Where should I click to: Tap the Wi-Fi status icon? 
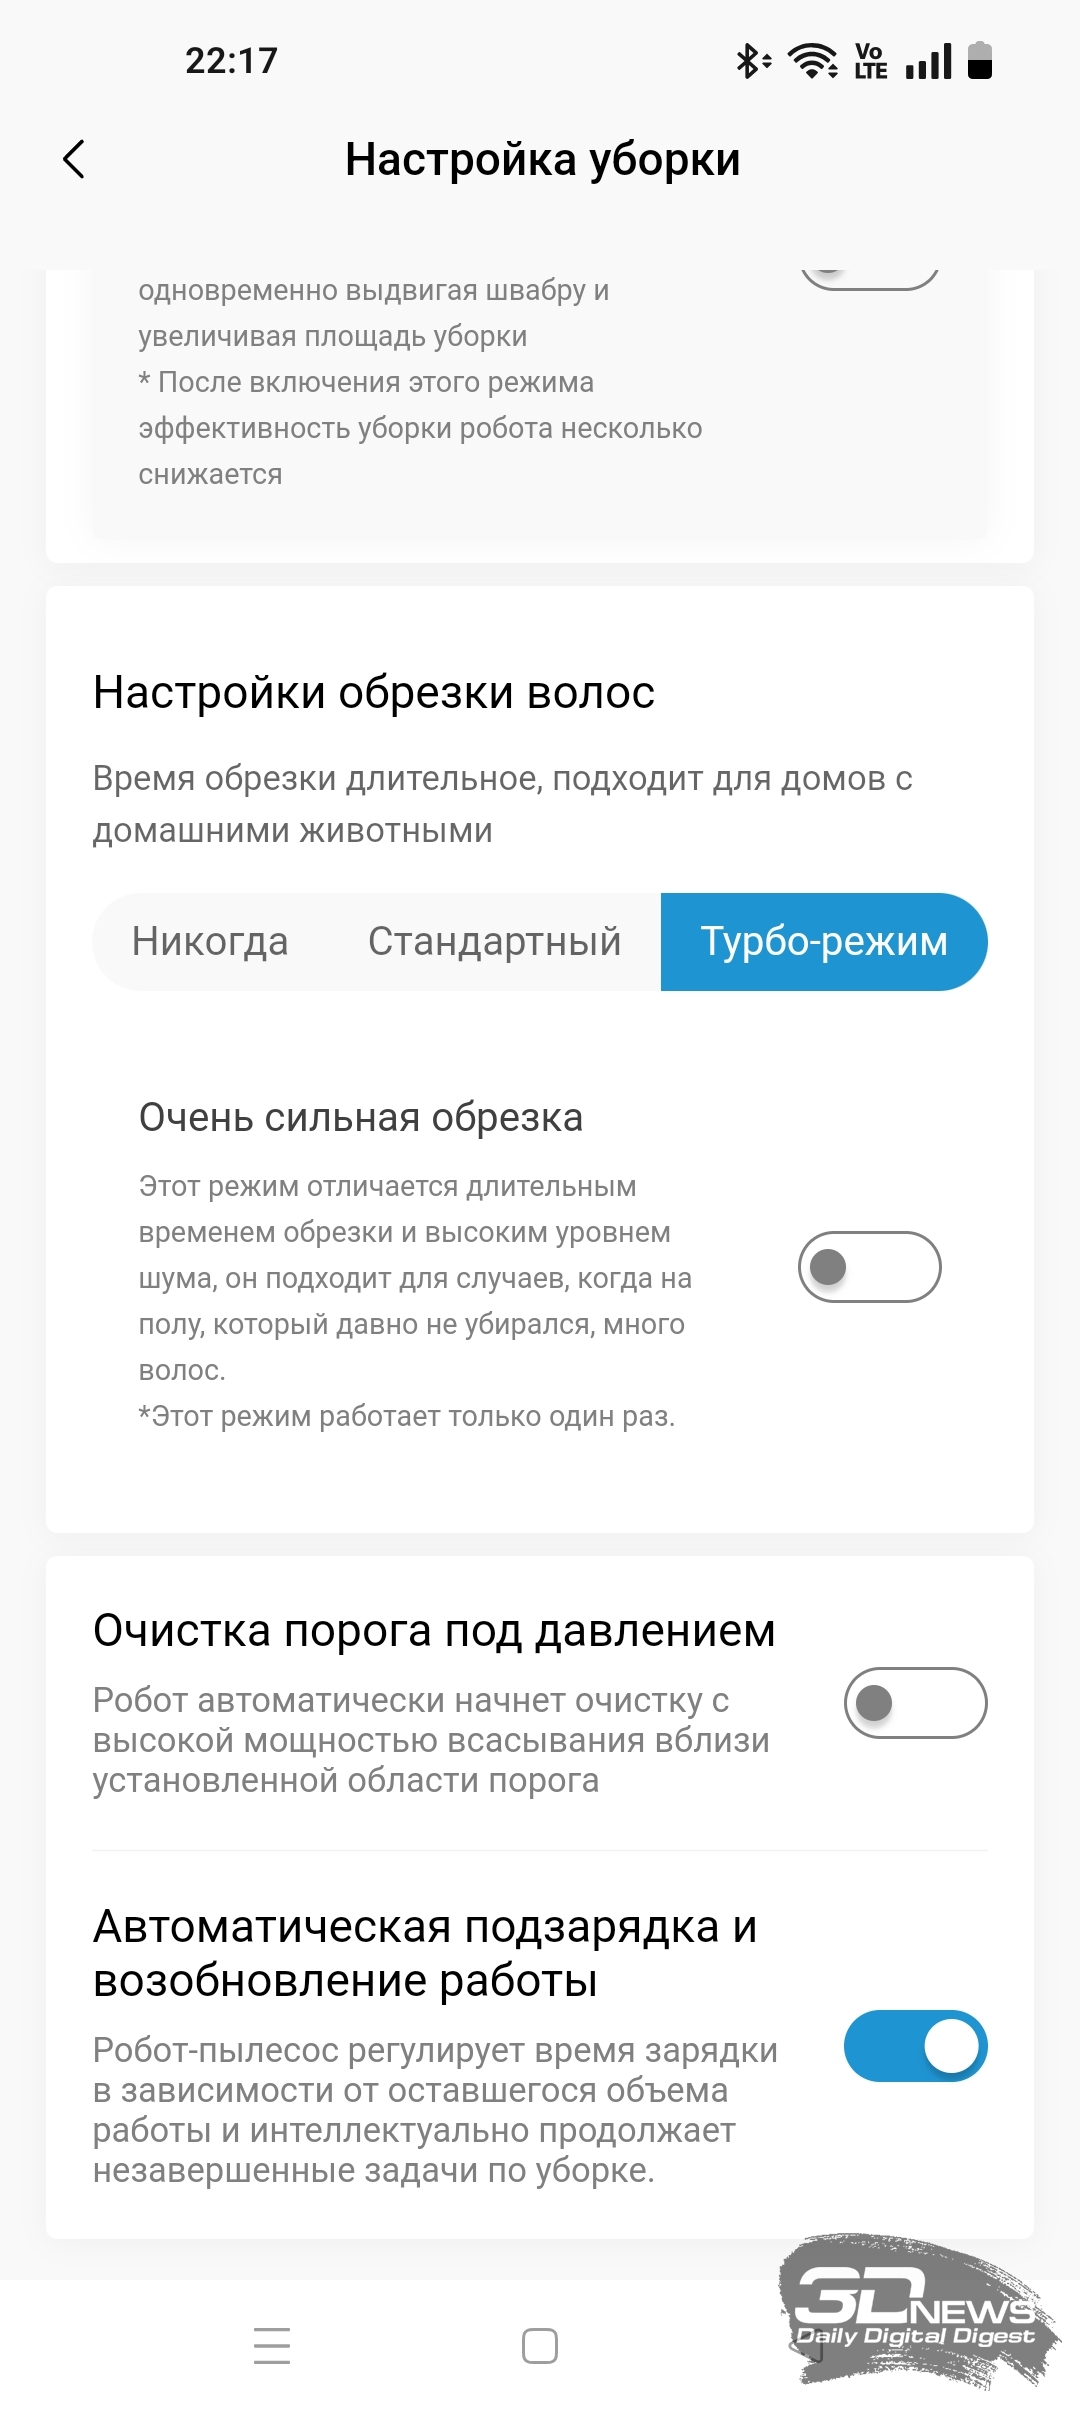[813, 61]
